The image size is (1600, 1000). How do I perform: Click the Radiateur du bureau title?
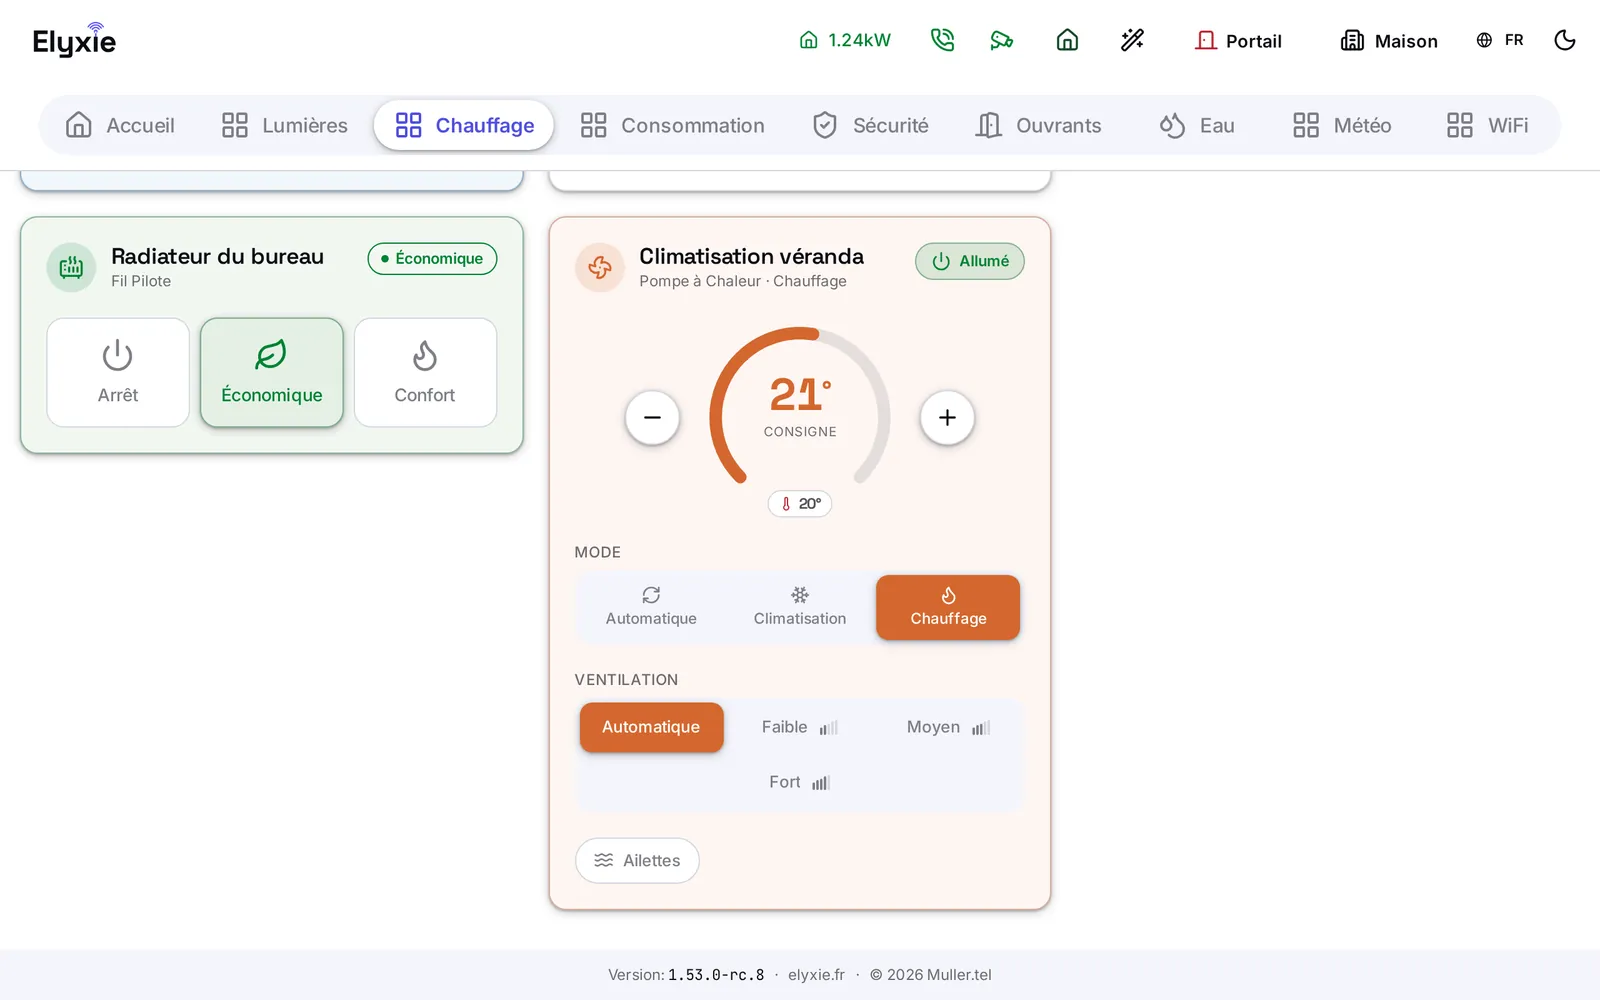coord(217,256)
